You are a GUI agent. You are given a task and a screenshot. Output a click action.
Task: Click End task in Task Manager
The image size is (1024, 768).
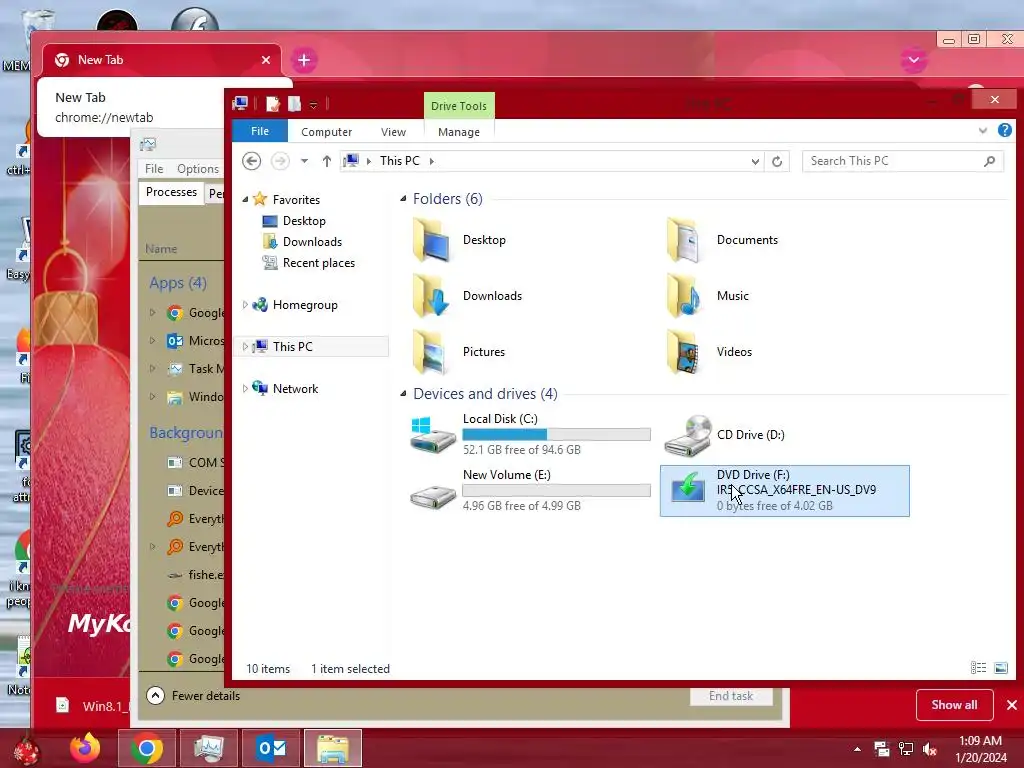731,696
